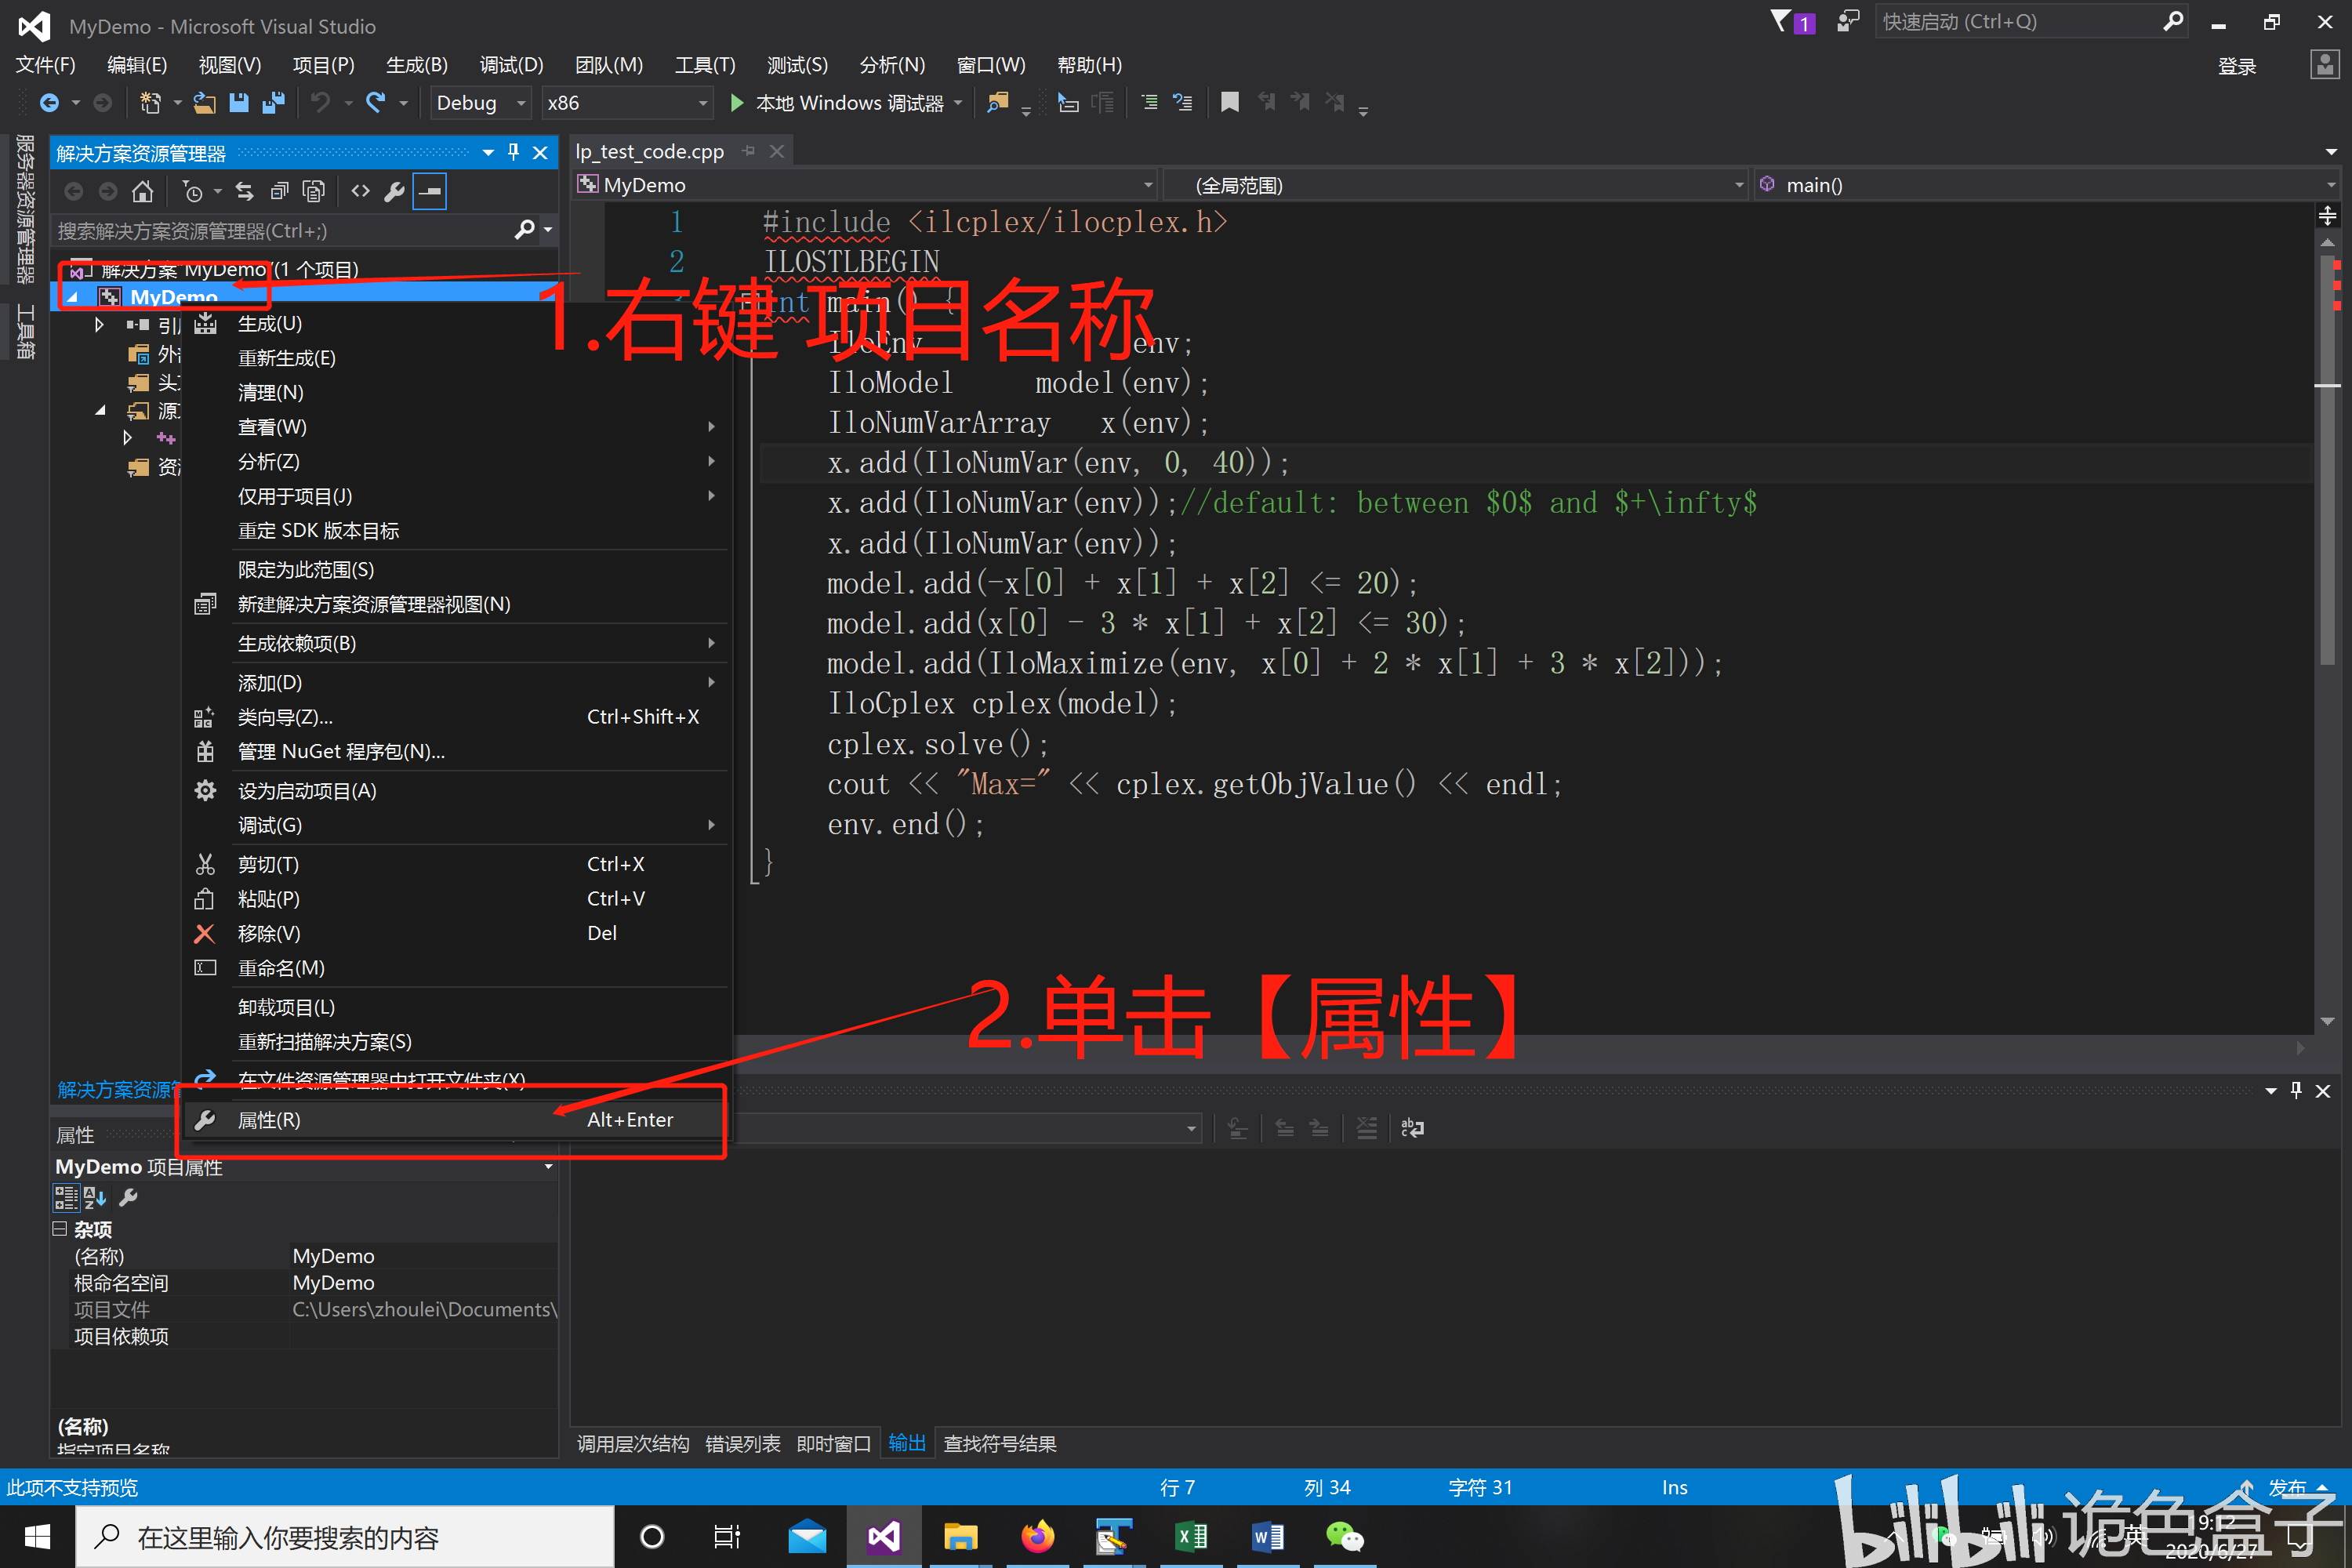The height and width of the screenshot is (1568, 2352).
Task: 从任务栏打开微信
Action: [1344, 1536]
